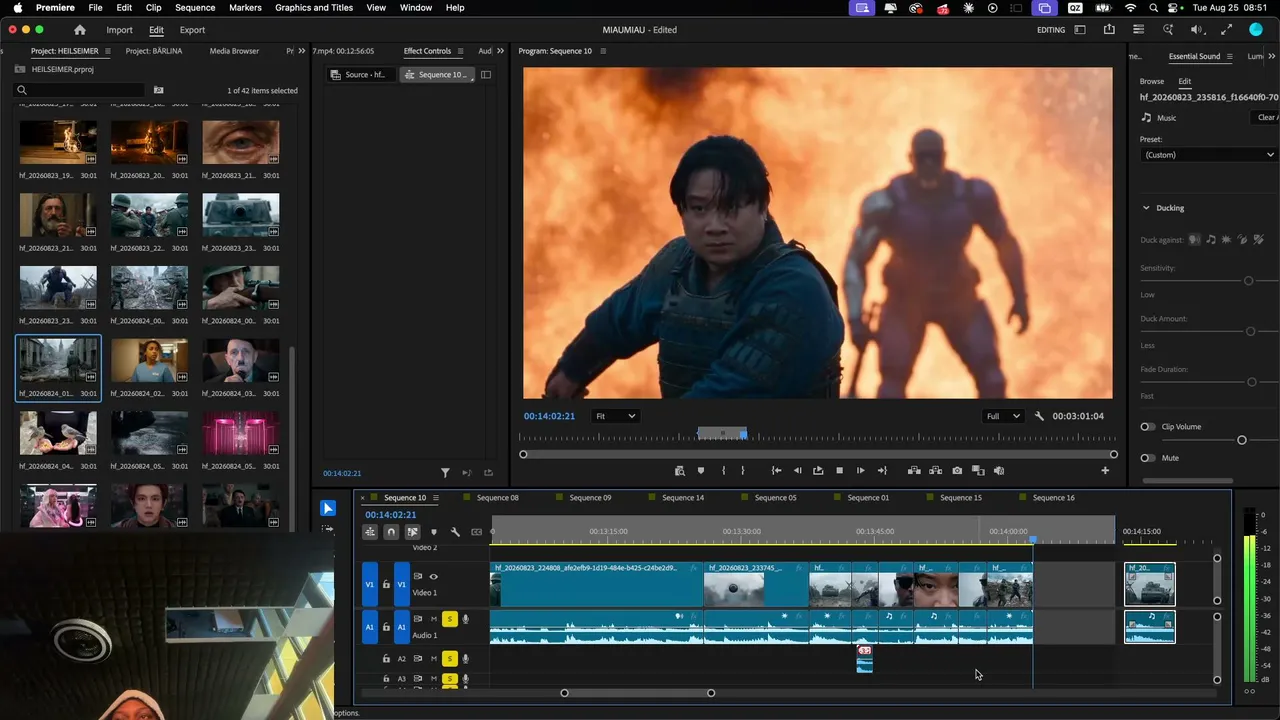Toggle Video 1 track output eye
Screen dimensions: 1280x720
point(433,576)
